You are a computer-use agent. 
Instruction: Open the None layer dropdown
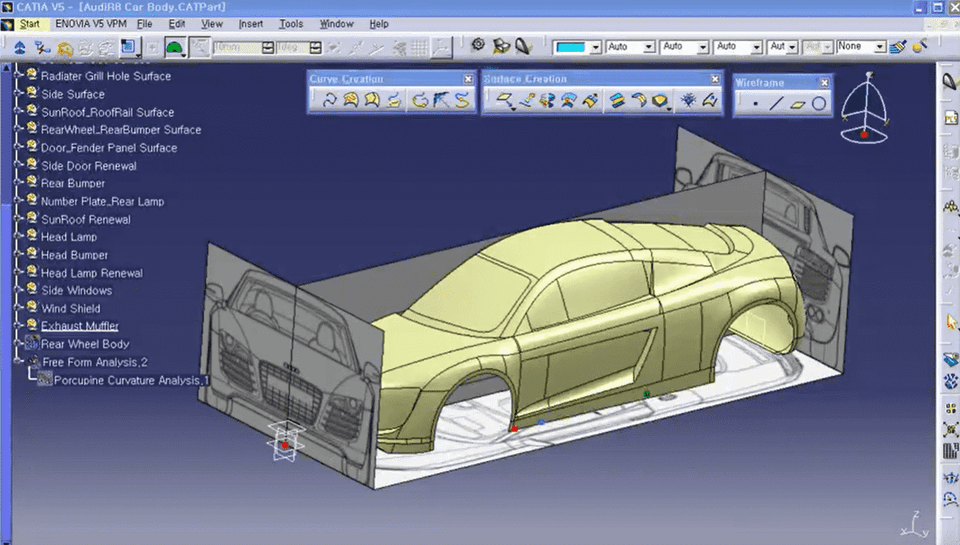click(x=880, y=47)
